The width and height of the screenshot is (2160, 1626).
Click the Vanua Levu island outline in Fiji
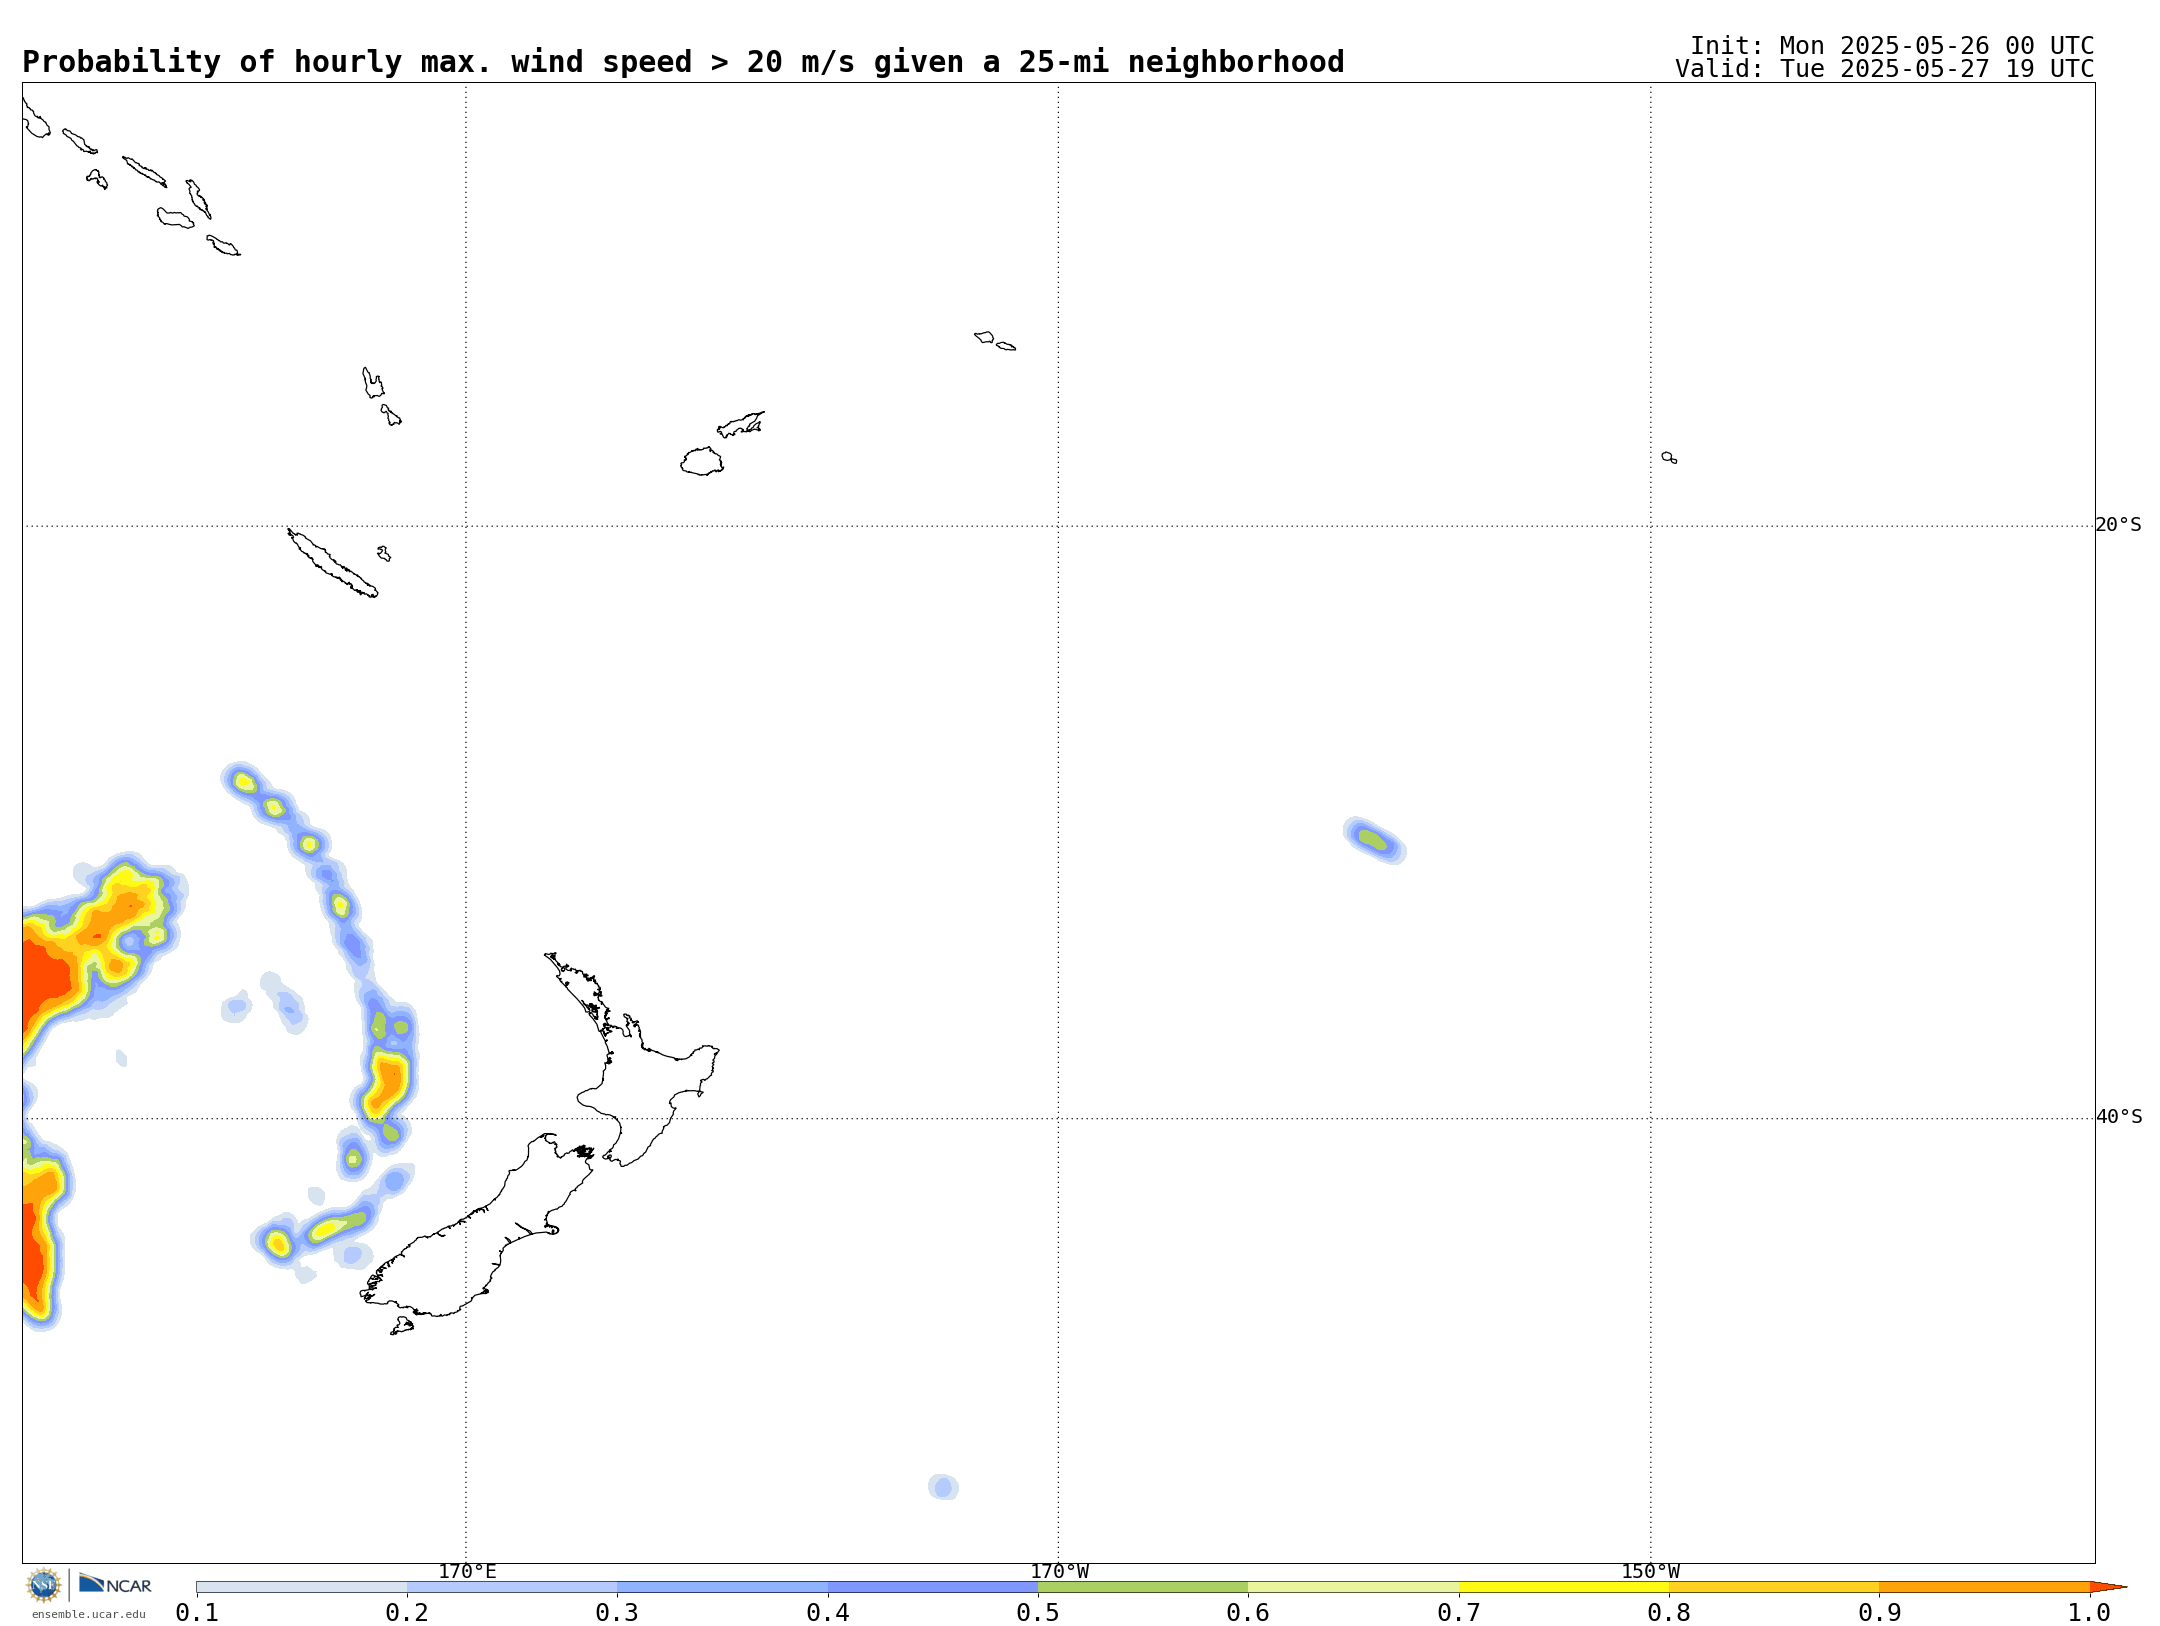pos(741,424)
